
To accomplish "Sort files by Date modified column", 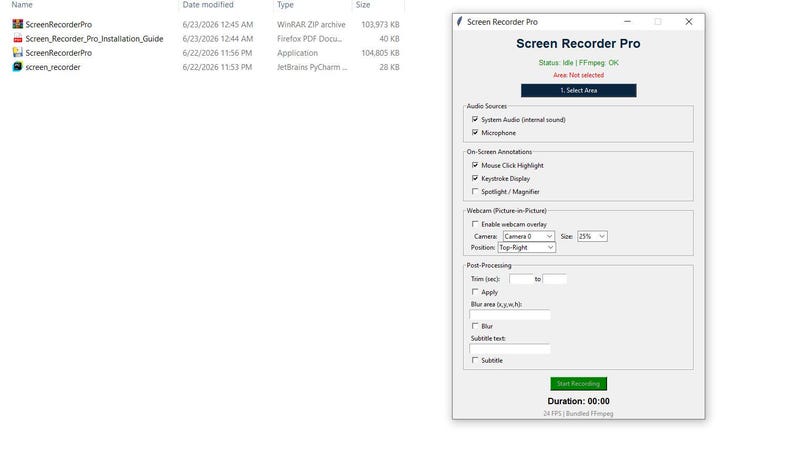I will tap(208, 5).
